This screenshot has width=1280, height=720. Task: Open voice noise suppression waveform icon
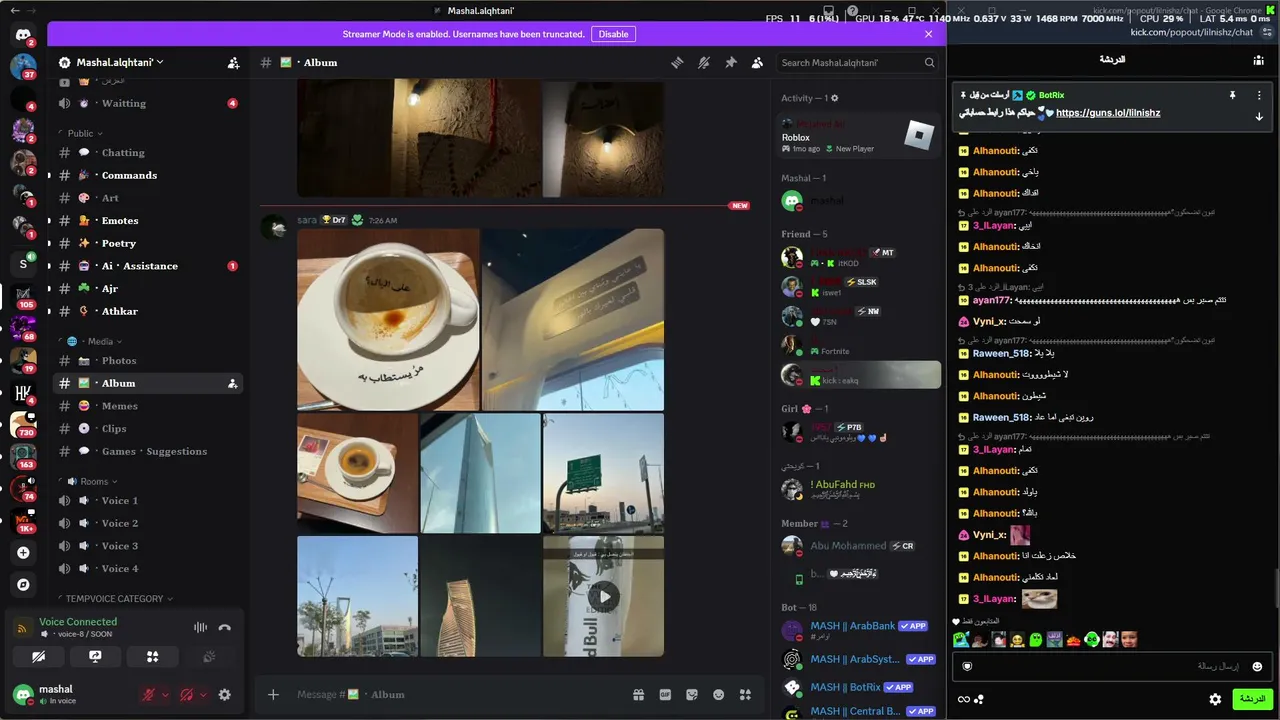tap(200, 628)
